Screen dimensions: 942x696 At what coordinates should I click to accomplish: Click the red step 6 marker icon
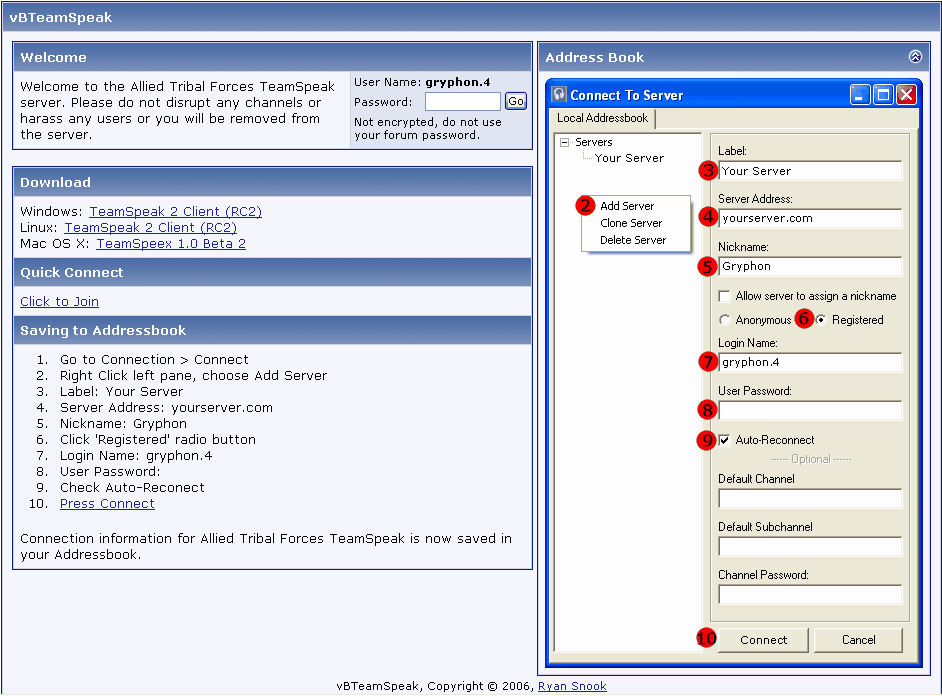804,320
